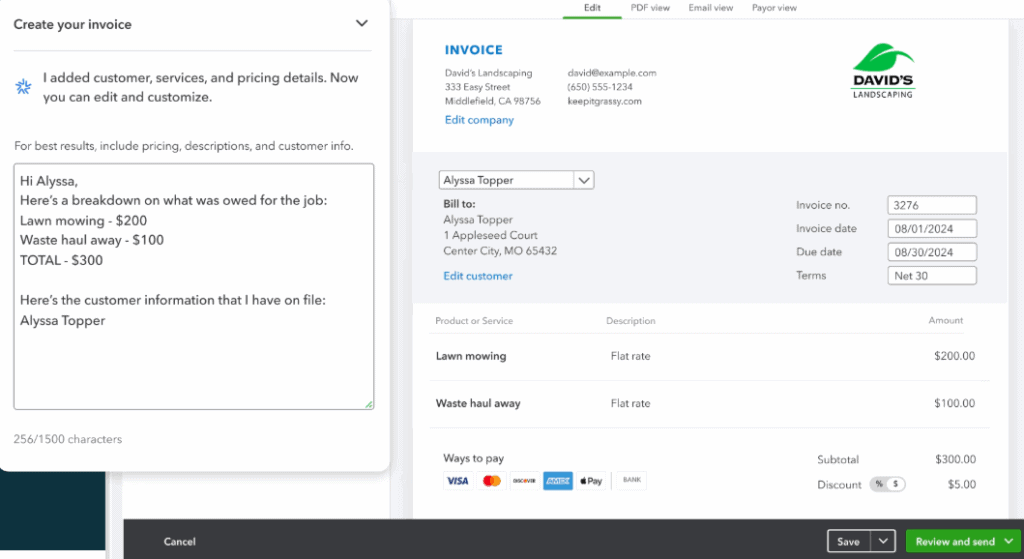Click the Apple Pay payment icon
Screen dimensions: 1024x559
point(591,481)
